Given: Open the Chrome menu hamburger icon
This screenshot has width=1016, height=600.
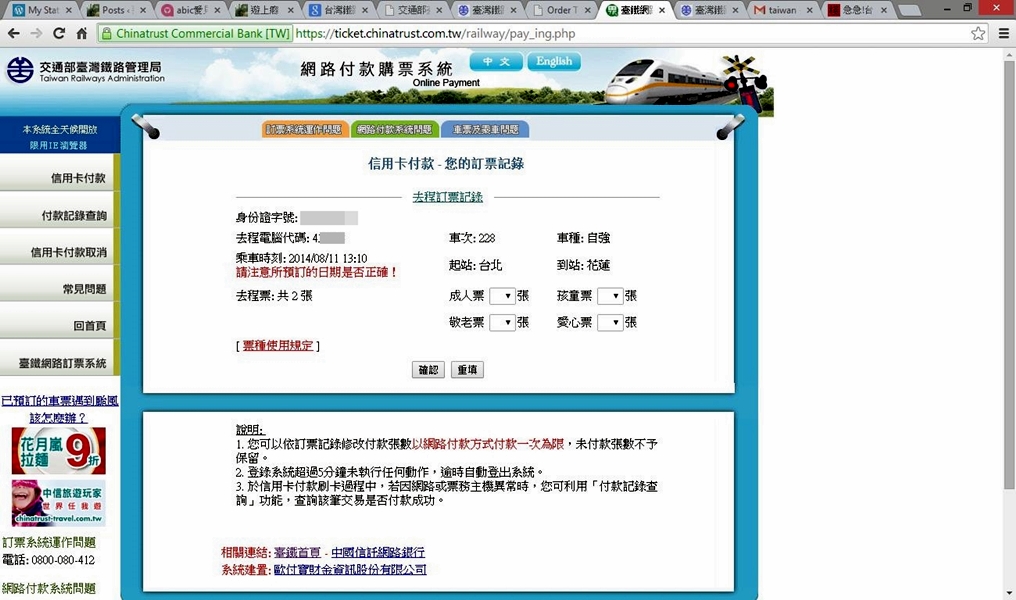Looking at the screenshot, I should [1003, 33].
